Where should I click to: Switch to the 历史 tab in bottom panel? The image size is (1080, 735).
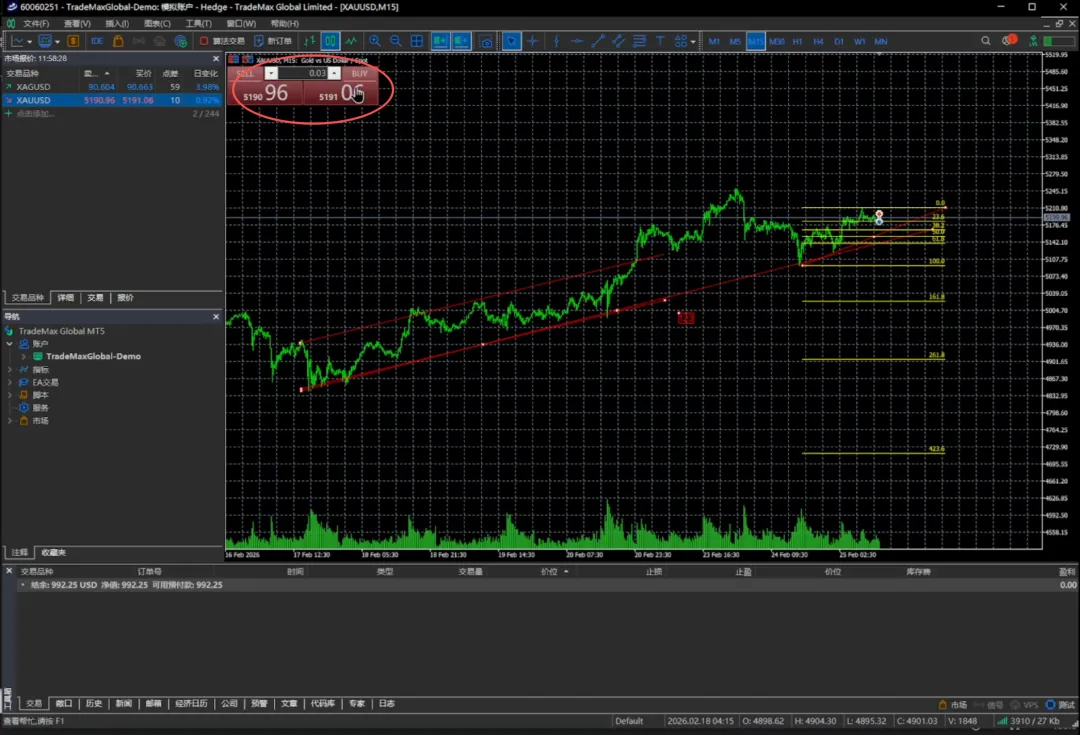point(94,703)
